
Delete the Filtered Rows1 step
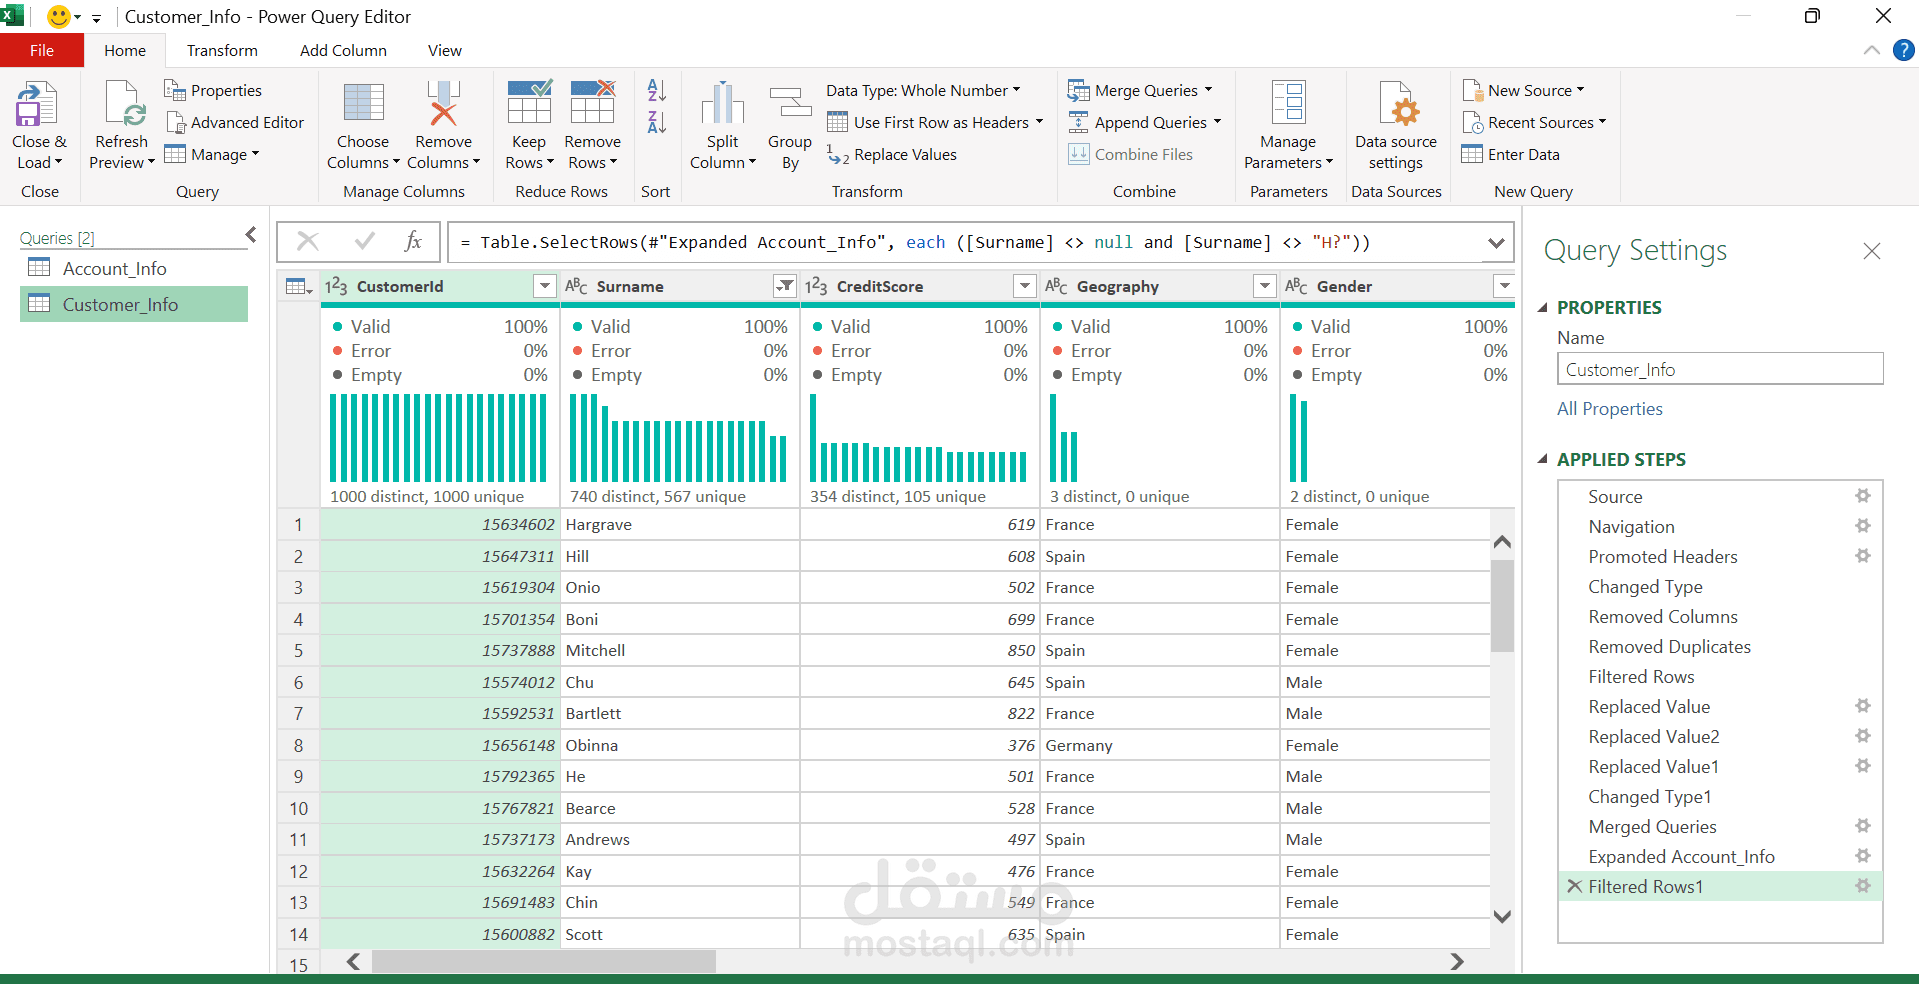(1574, 886)
